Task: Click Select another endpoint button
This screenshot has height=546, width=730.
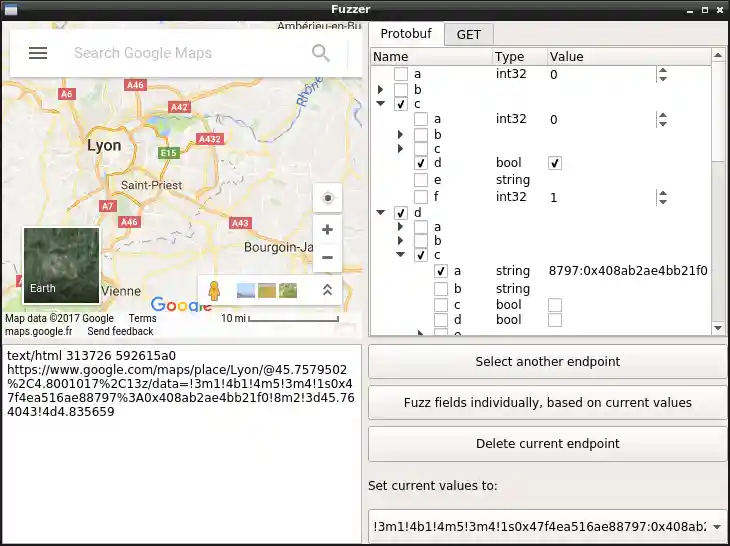Action: [547, 362]
